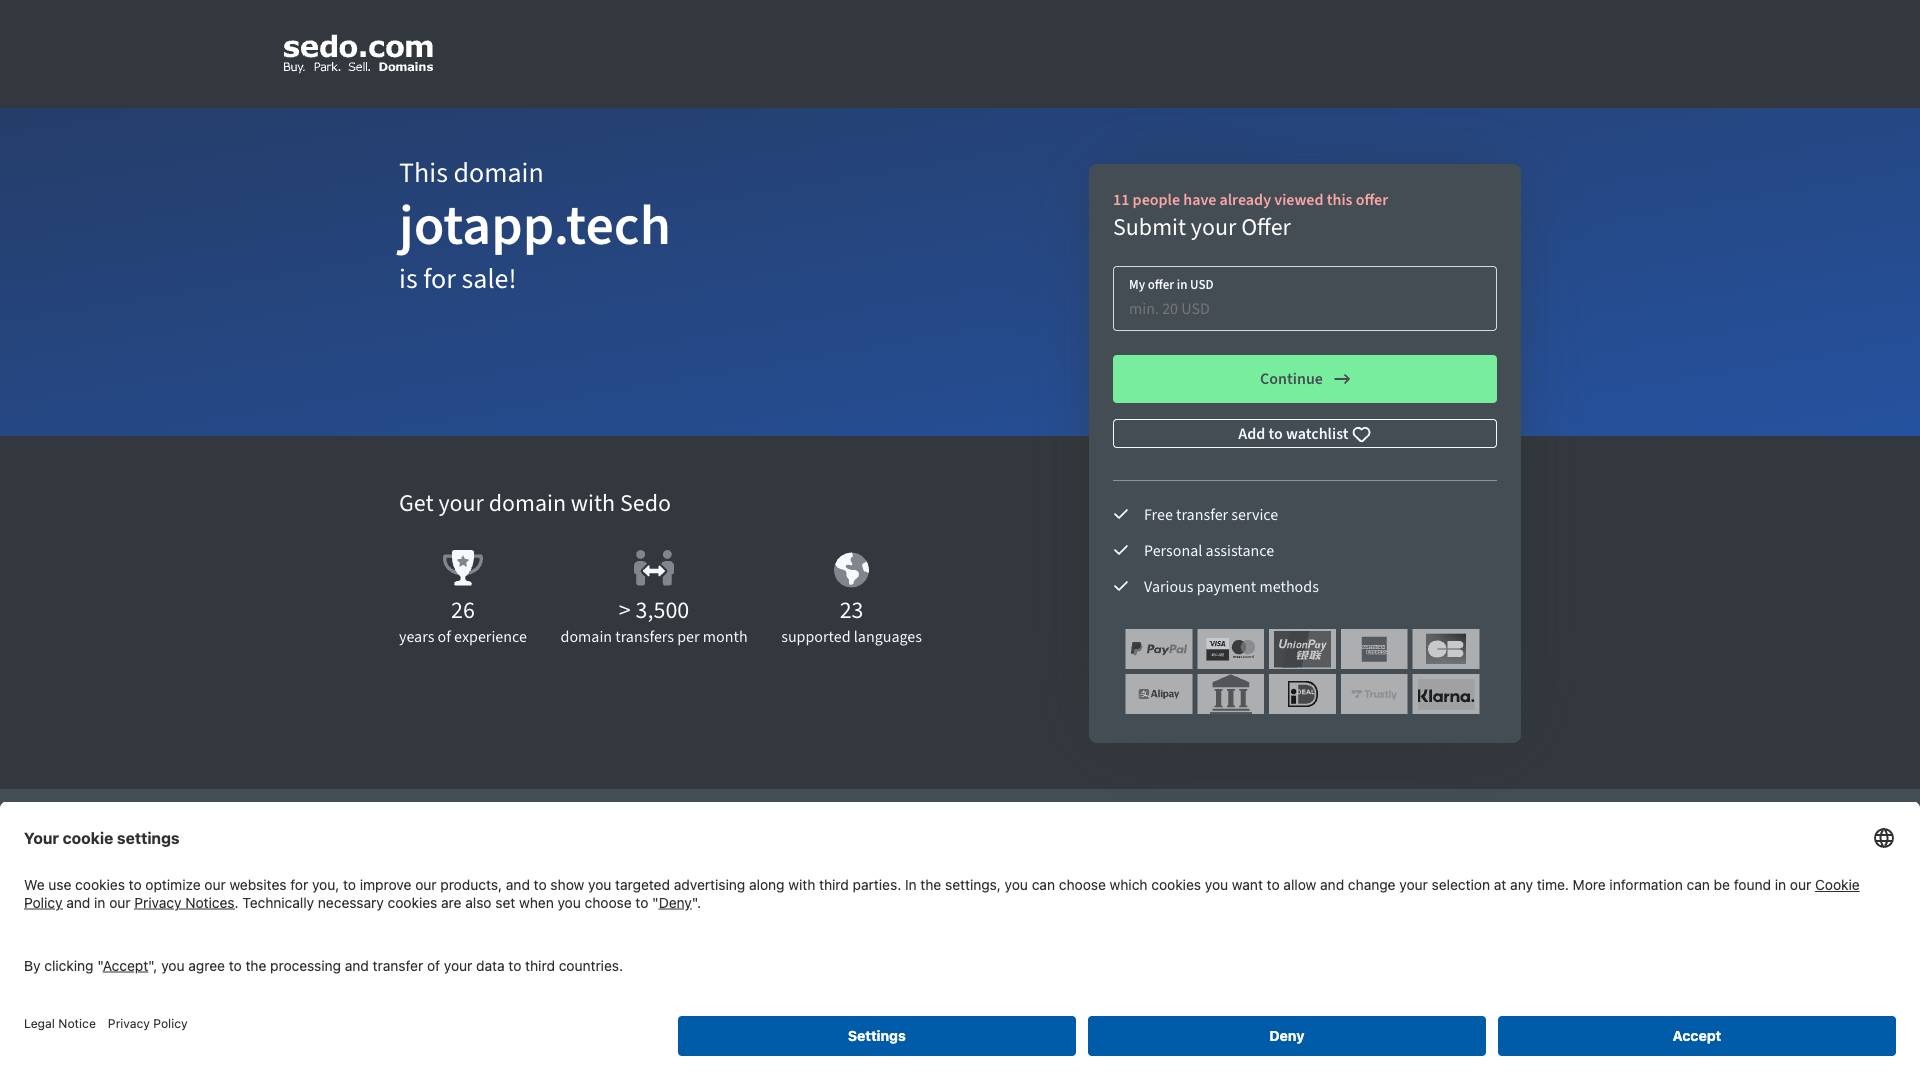1920x1080 pixels.
Task: Add the domain to watchlist
Action: click(x=1304, y=434)
